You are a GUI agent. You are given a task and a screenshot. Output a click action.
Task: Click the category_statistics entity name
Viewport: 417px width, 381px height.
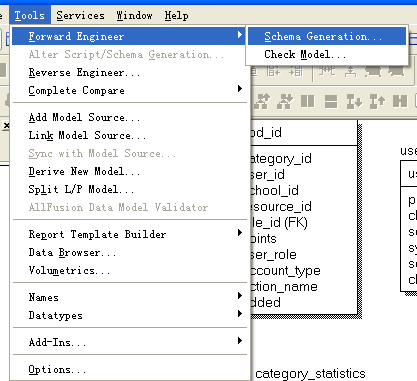point(310,374)
